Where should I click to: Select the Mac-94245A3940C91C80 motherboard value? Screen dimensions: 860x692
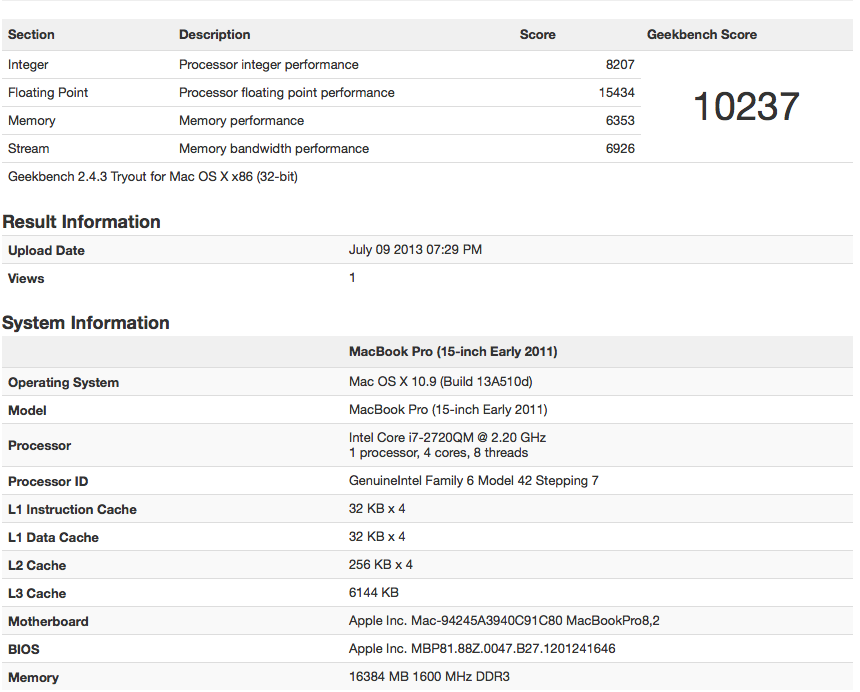(504, 621)
